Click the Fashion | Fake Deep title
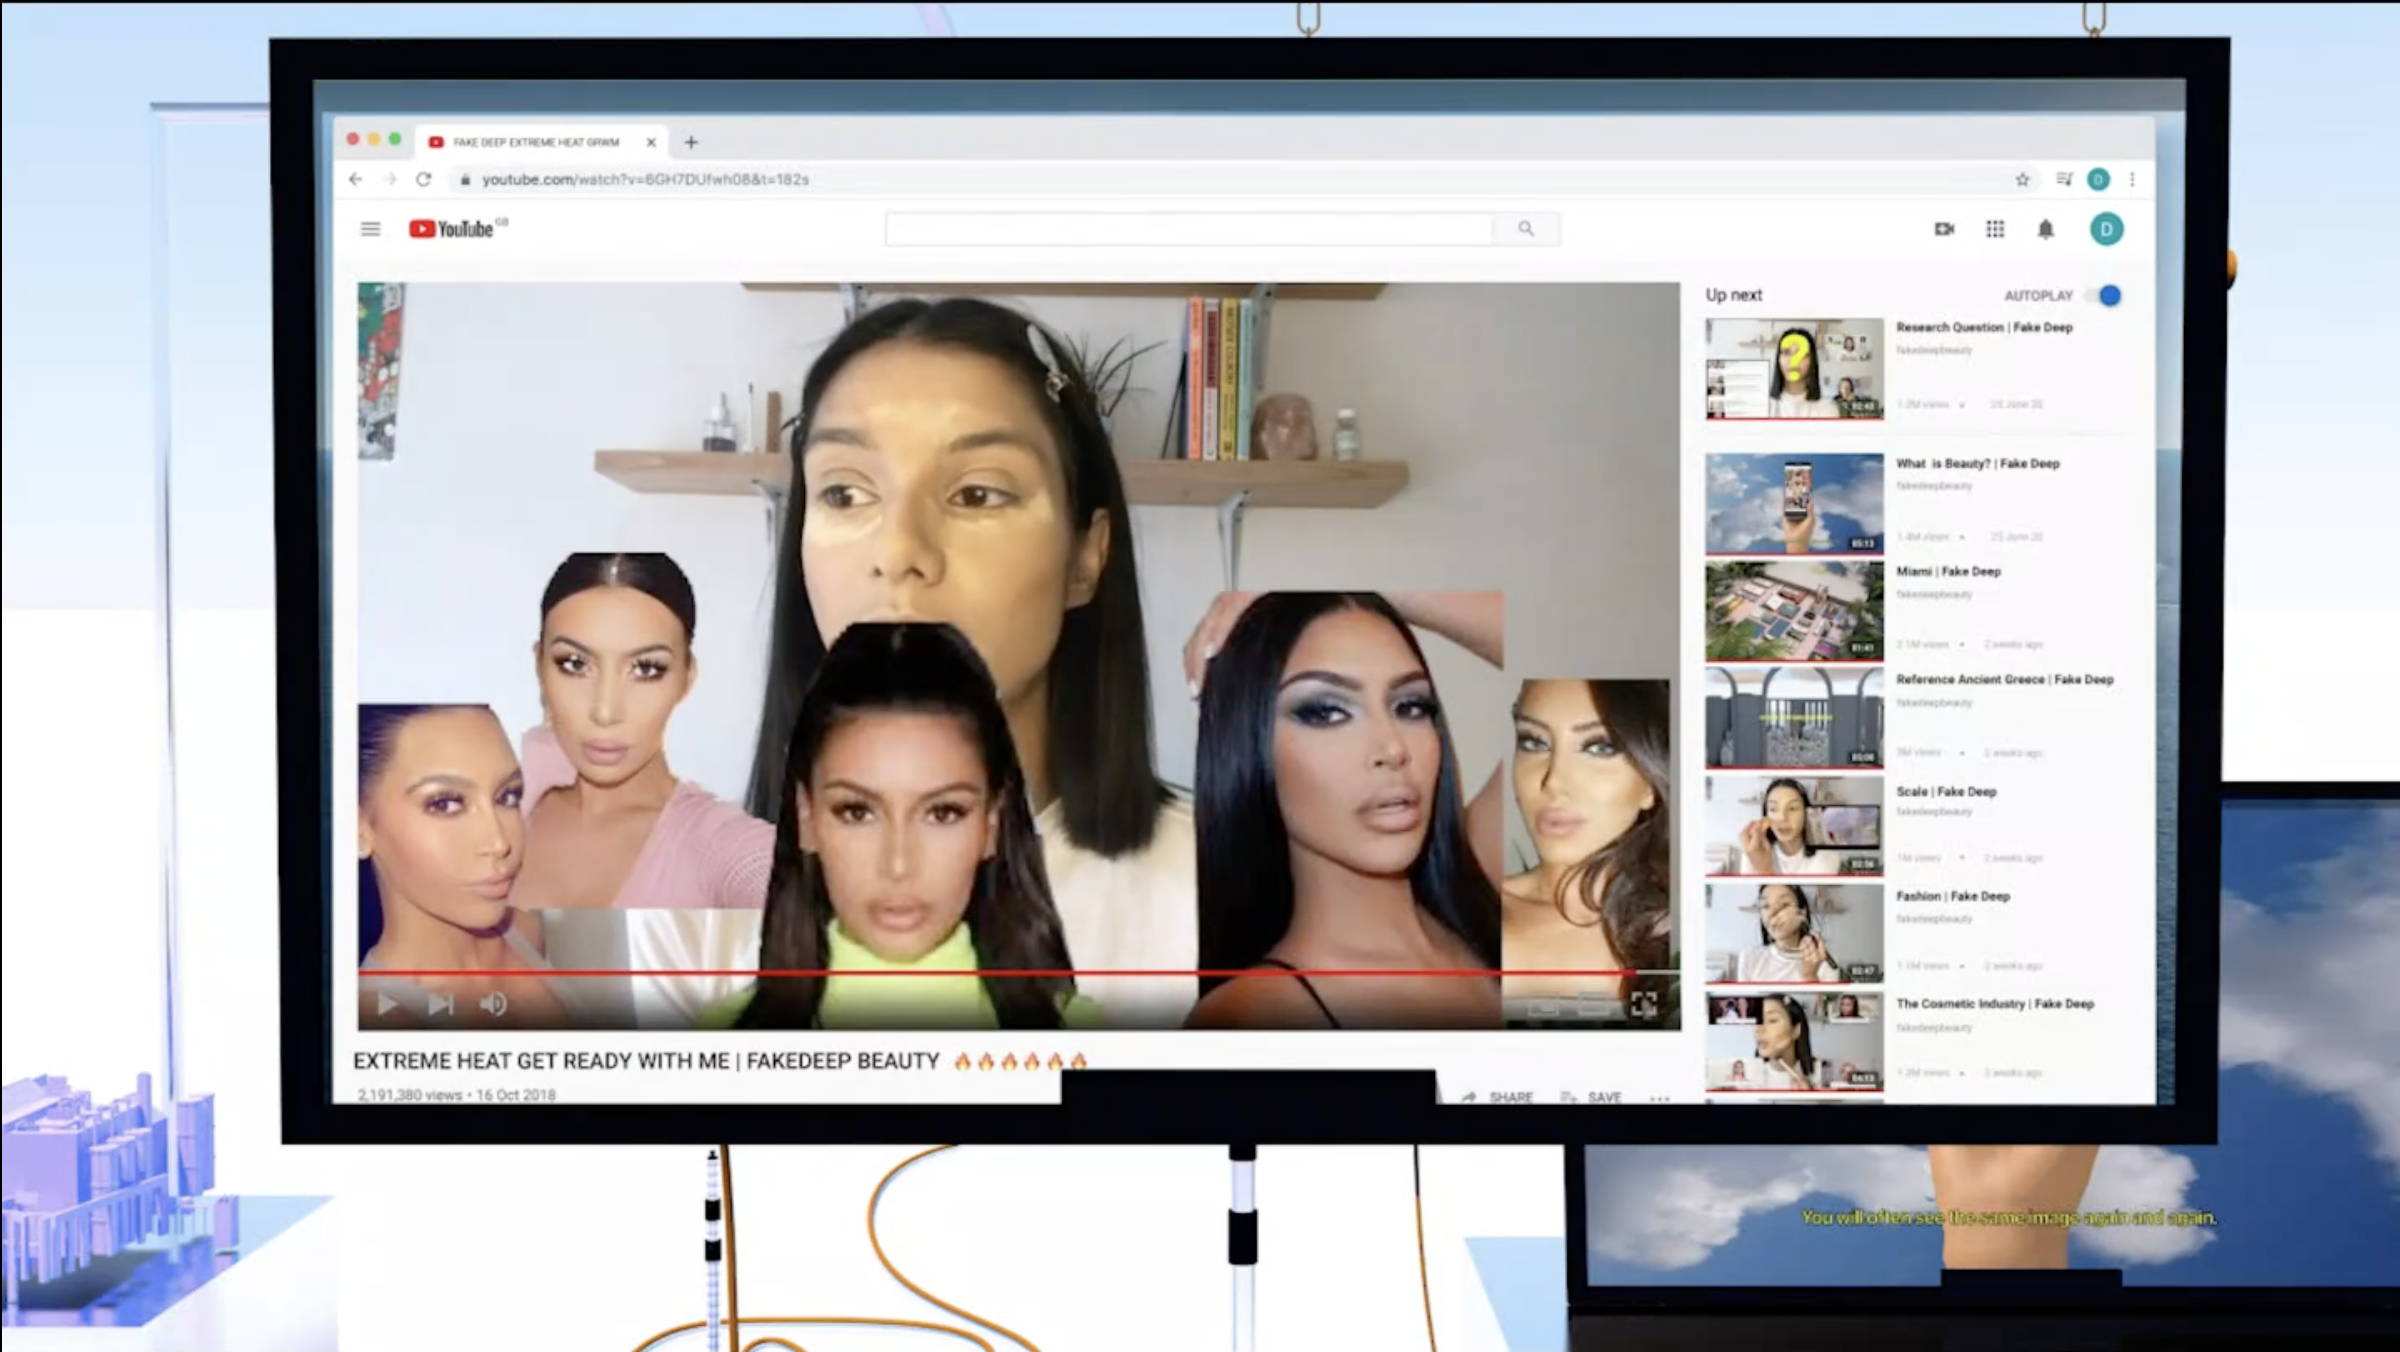Viewport: 2400px width, 1352px height. click(1953, 896)
